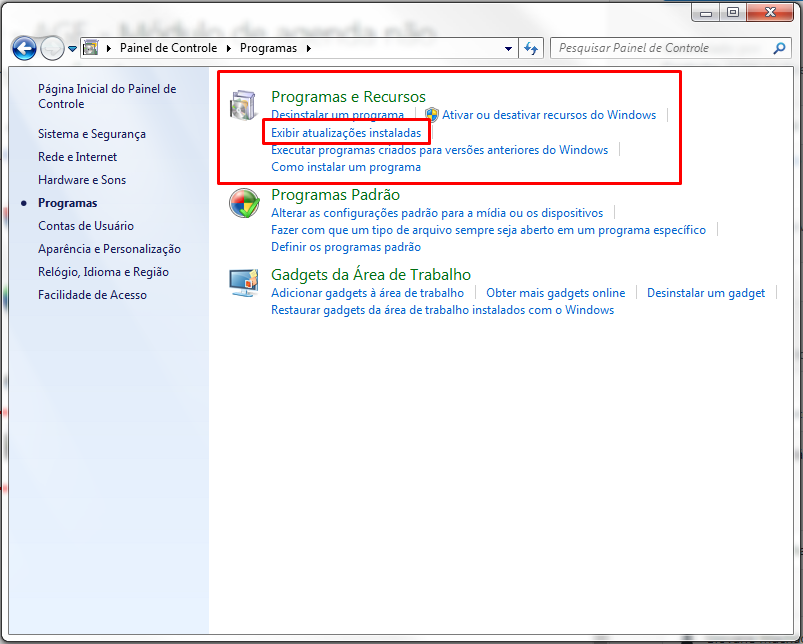Click Como instalar um programa link

click(346, 167)
